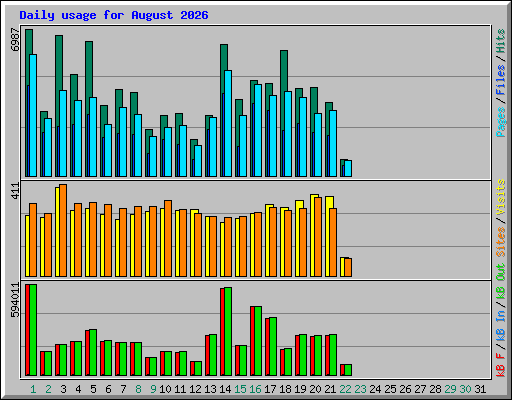Select day label 20 on the axis
Image resolution: width=512 pixels, height=400 pixels.
coord(315,389)
